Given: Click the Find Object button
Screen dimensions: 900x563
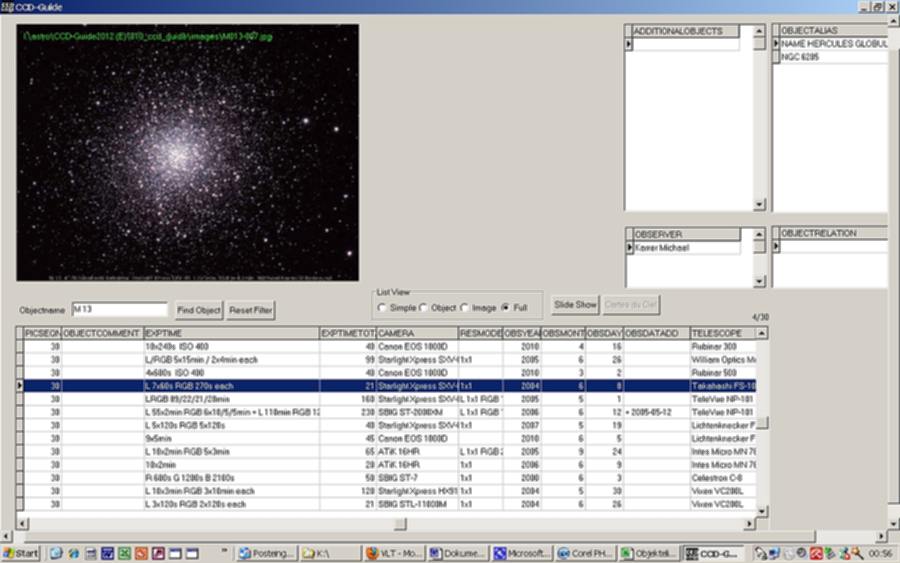Looking at the screenshot, I should 199,310.
